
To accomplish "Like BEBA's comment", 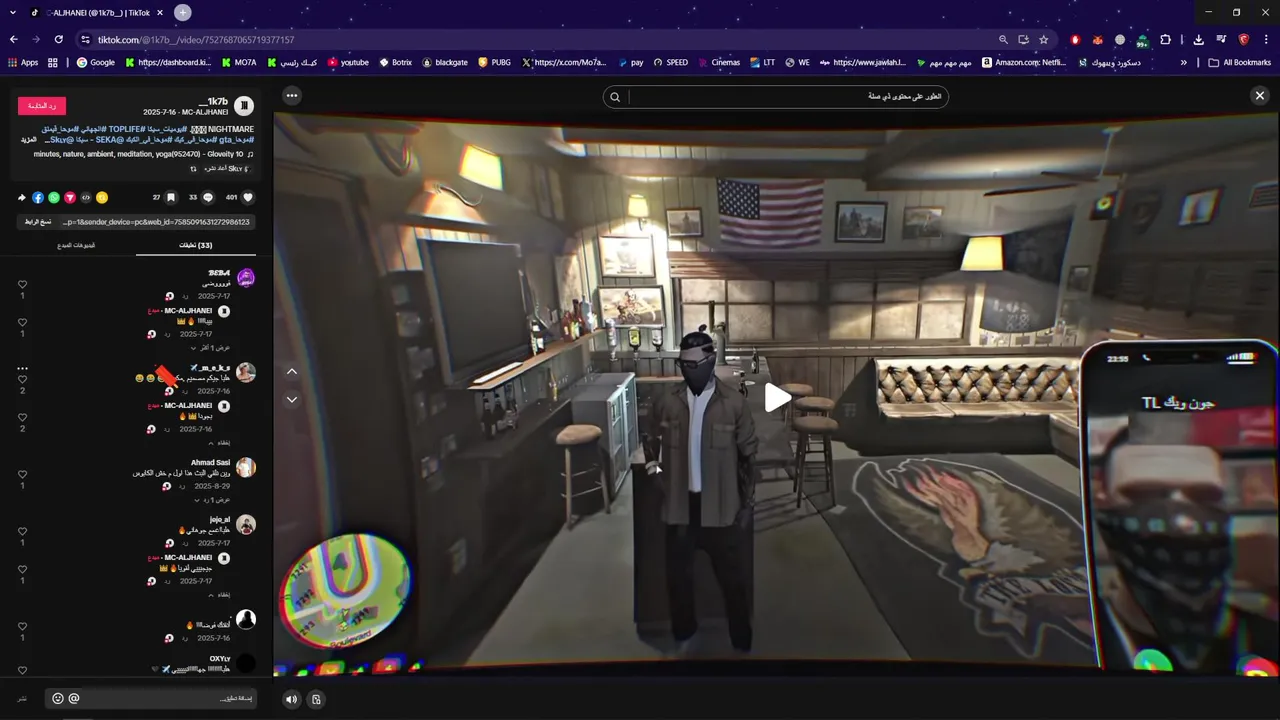I will pyautogui.click(x=22, y=285).
